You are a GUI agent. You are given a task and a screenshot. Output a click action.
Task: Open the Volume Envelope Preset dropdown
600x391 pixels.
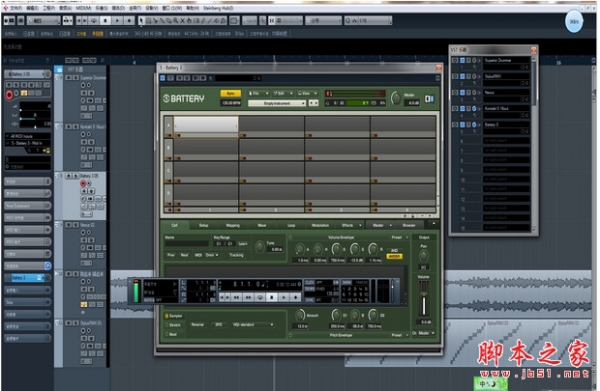tap(399, 238)
